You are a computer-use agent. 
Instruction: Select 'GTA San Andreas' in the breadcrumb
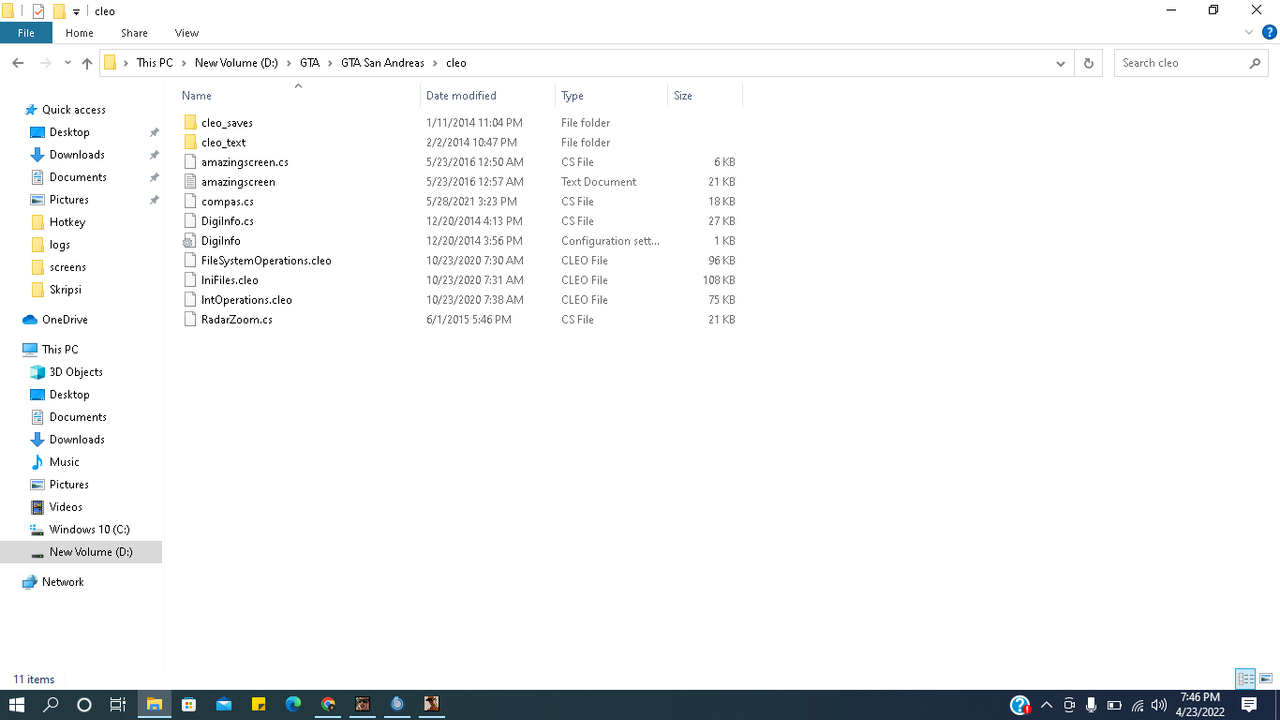(x=382, y=63)
